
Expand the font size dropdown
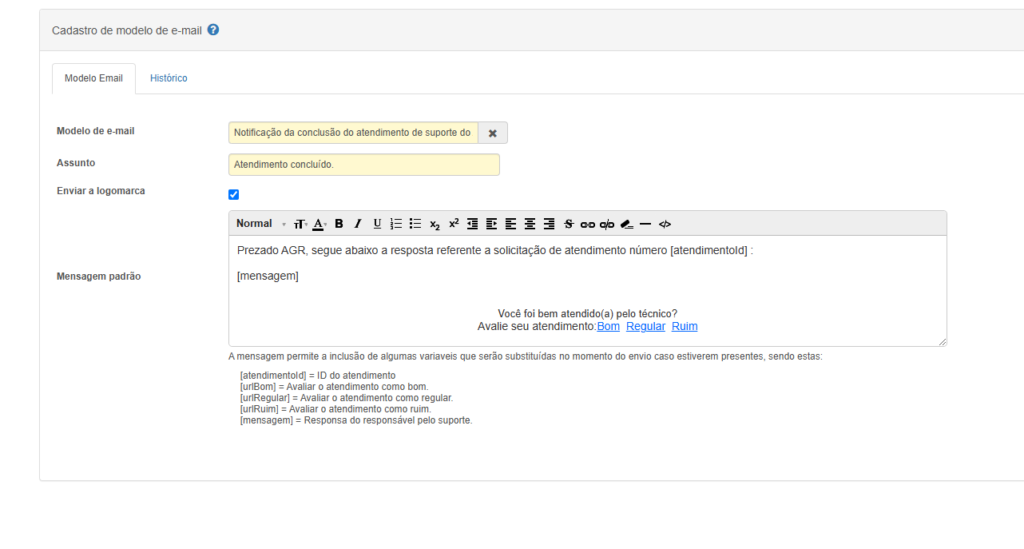(299, 224)
